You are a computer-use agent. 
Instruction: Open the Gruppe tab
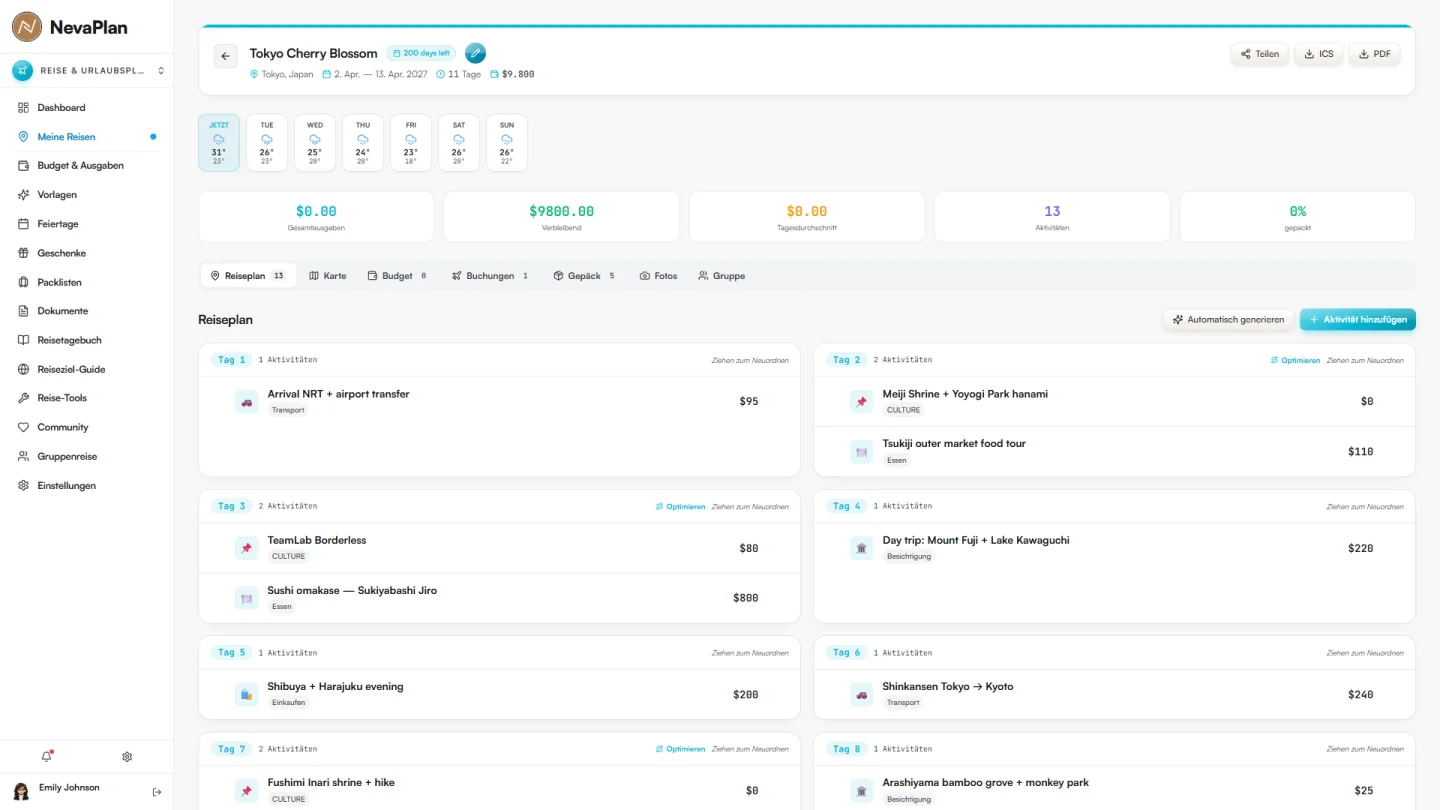tap(722, 276)
